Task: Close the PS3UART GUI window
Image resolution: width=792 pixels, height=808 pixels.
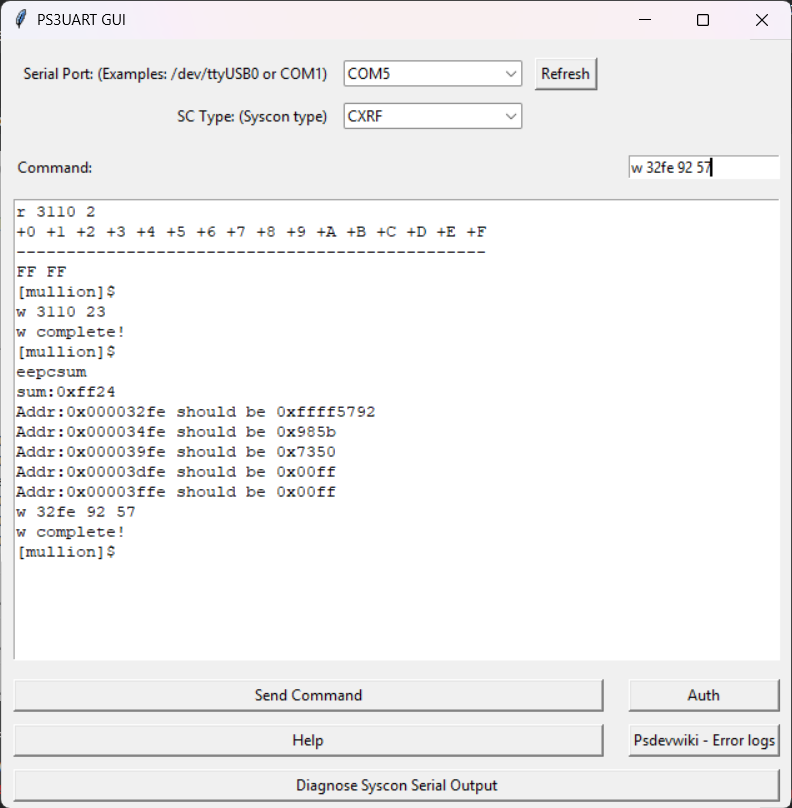Action: point(762,20)
